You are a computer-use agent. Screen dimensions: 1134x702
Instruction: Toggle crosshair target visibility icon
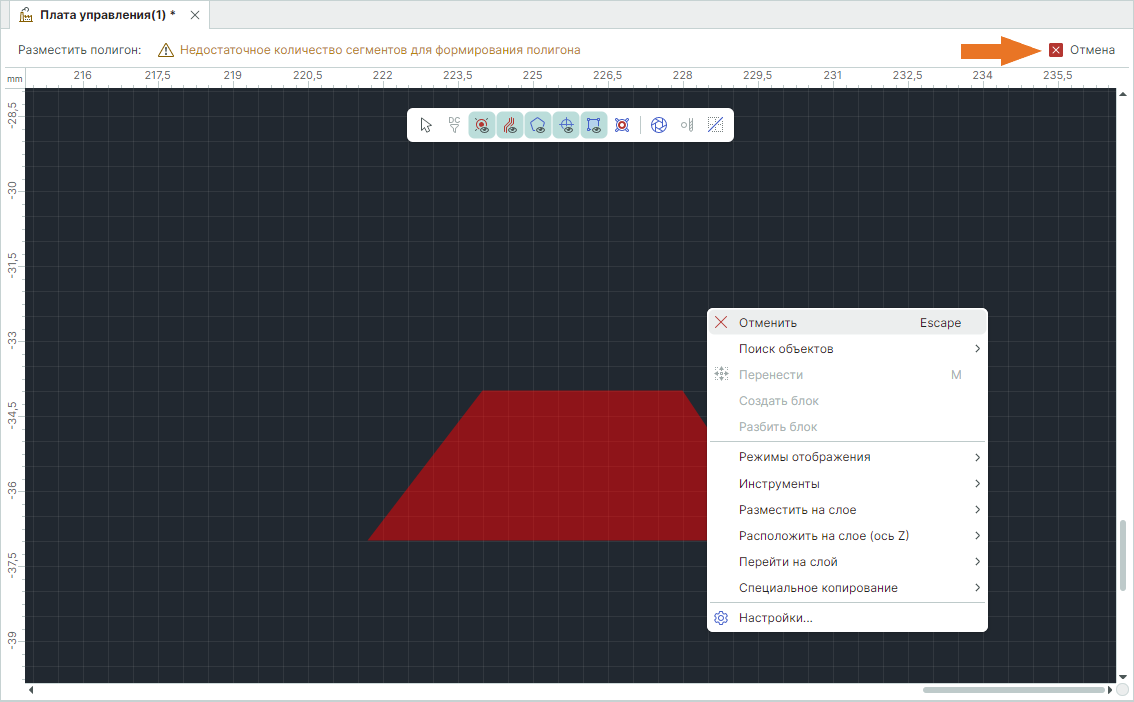click(x=566, y=125)
